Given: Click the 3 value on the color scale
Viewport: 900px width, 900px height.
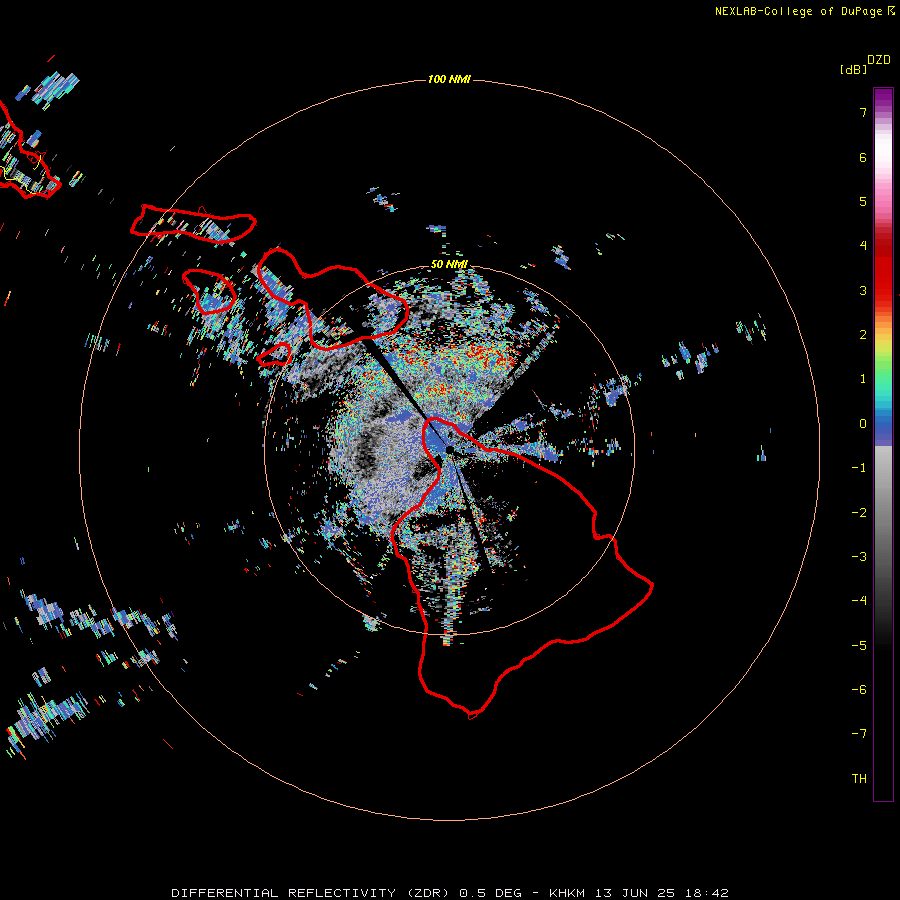Looking at the screenshot, I should [x=863, y=290].
